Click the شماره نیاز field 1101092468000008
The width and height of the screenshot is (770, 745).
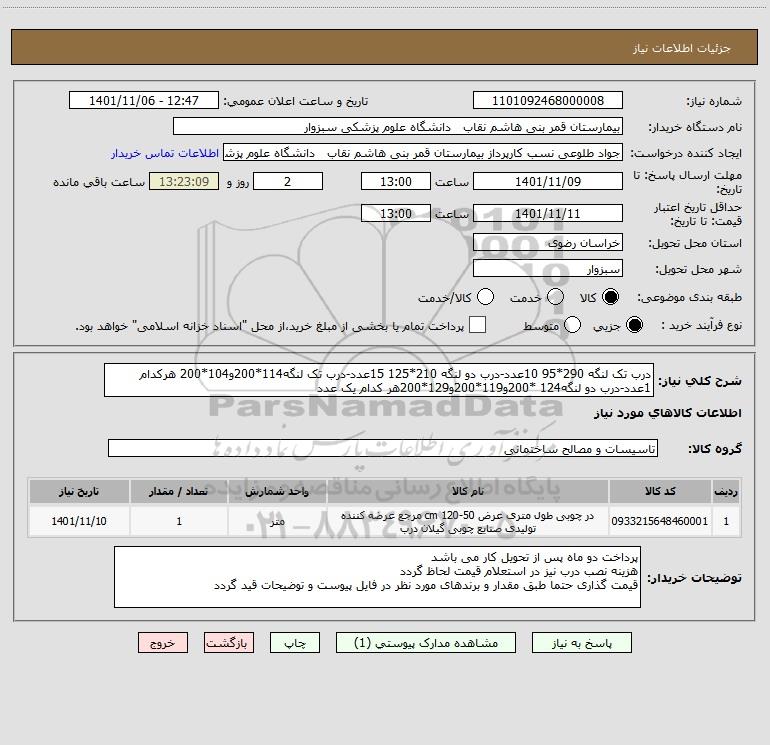coord(548,100)
